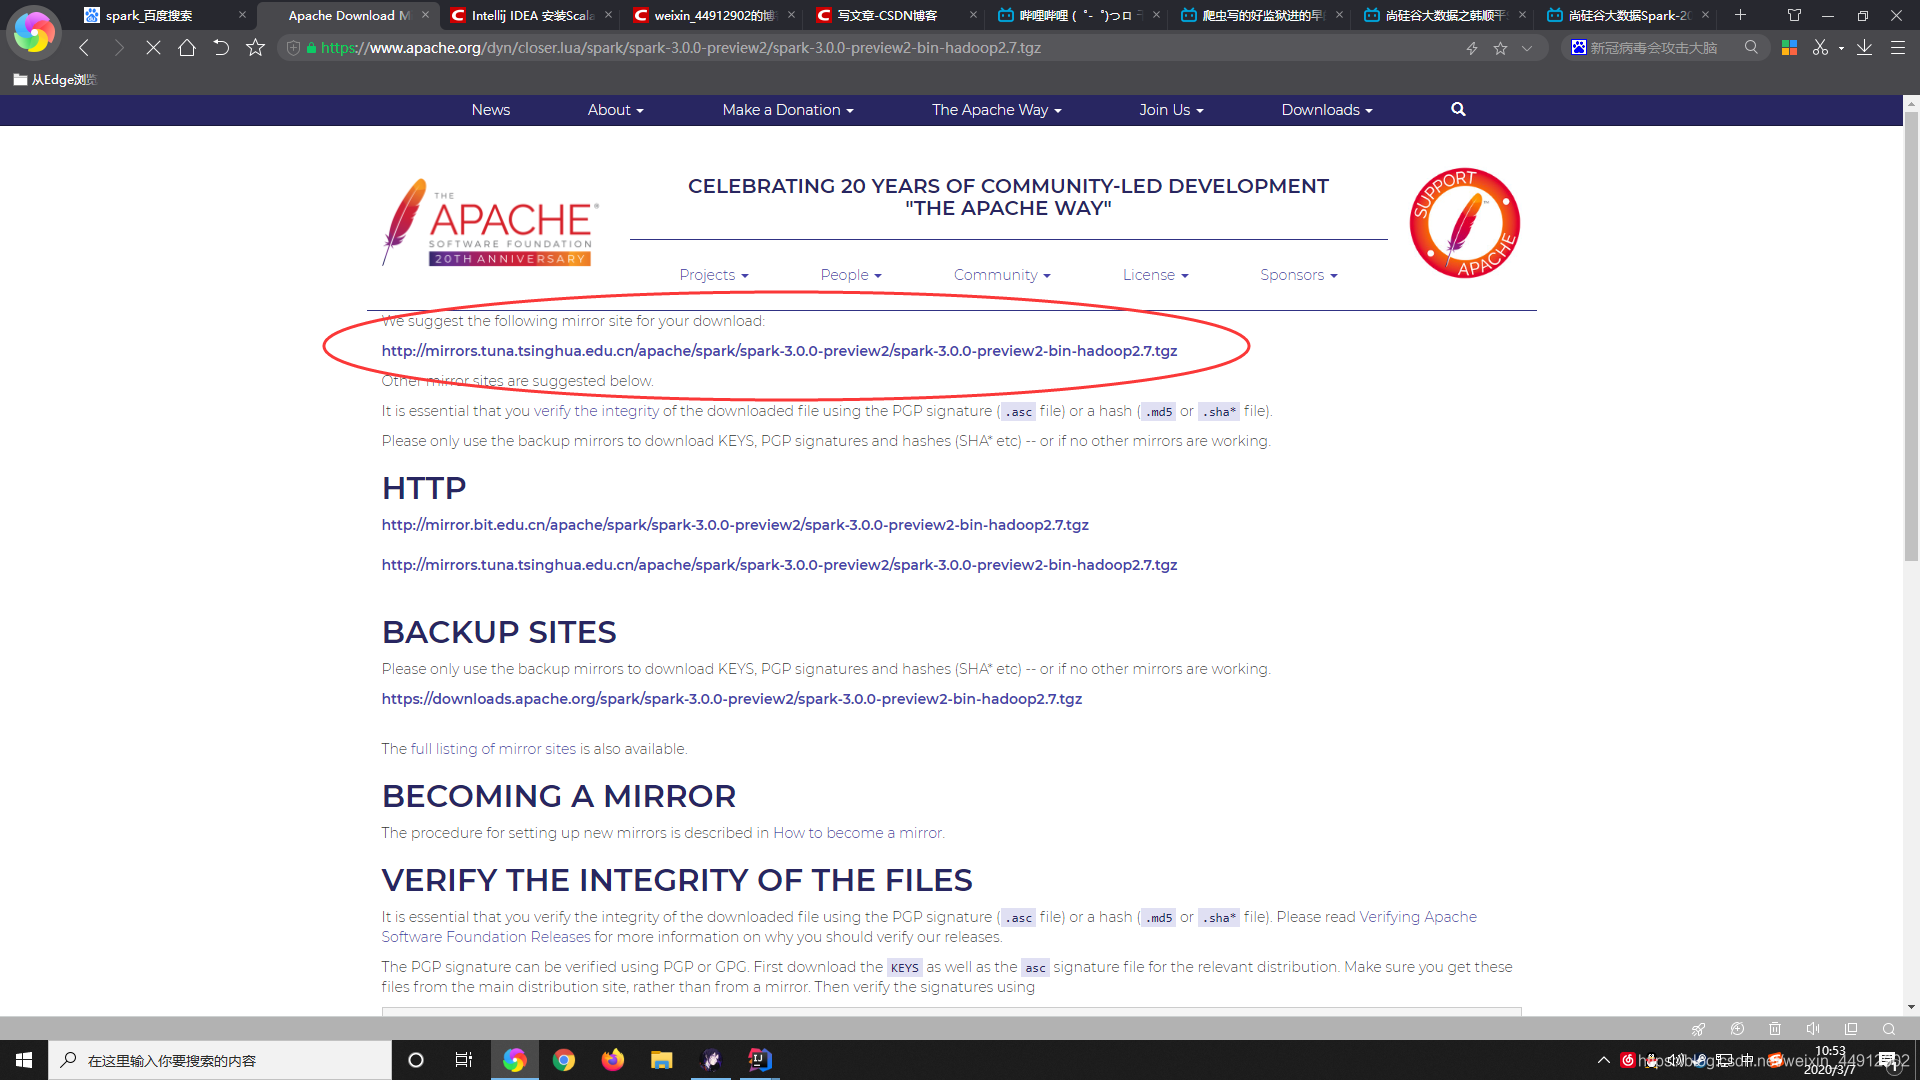Open the zoom magnifier in browser status bar
Screen dimensions: 1920x1080
tap(1889, 1029)
